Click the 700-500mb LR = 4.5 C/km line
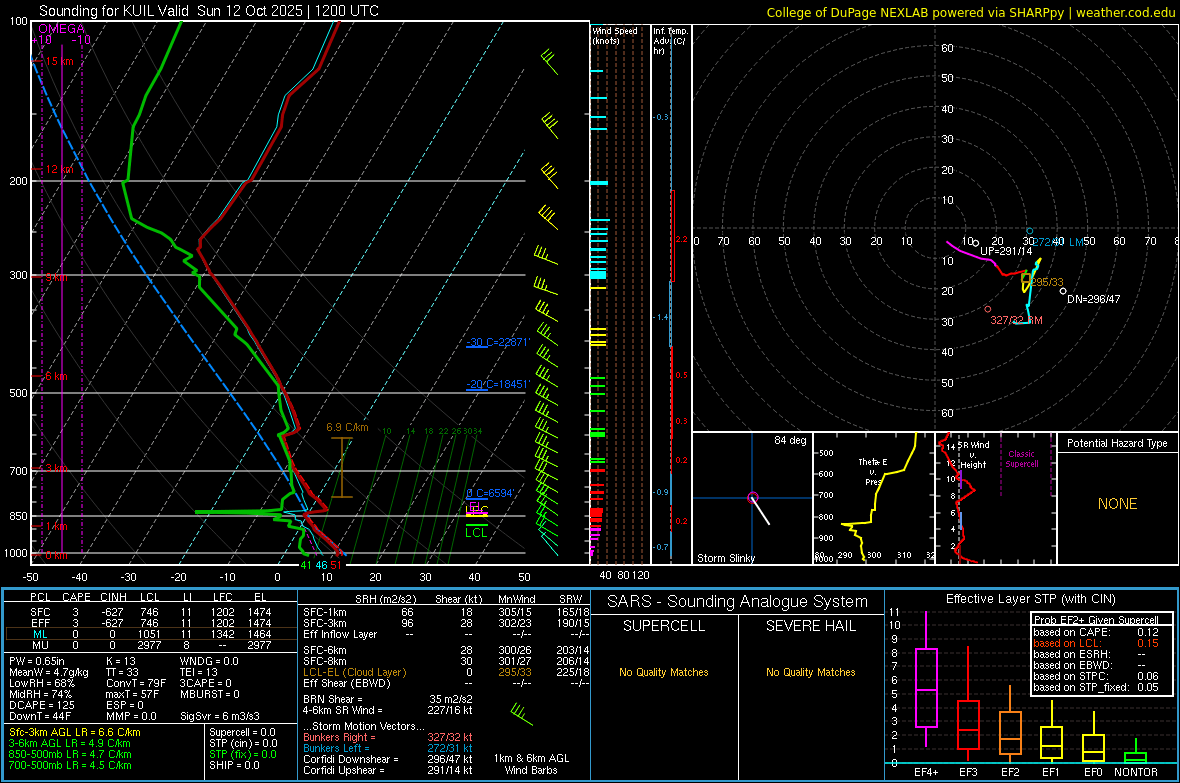The image size is (1180, 783). [x=70, y=765]
